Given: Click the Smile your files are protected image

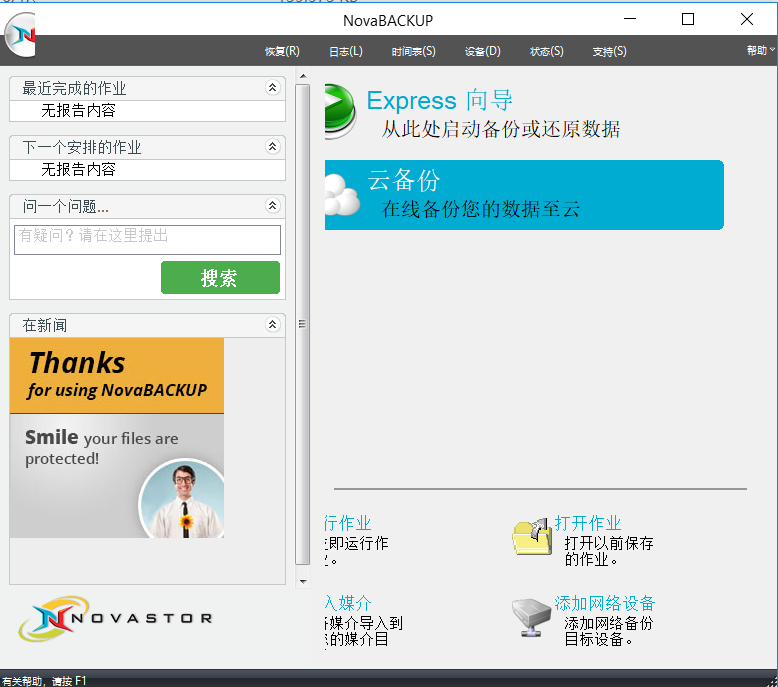Looking at the screenshot, I should pyautogui.click(x=117, y=476).
